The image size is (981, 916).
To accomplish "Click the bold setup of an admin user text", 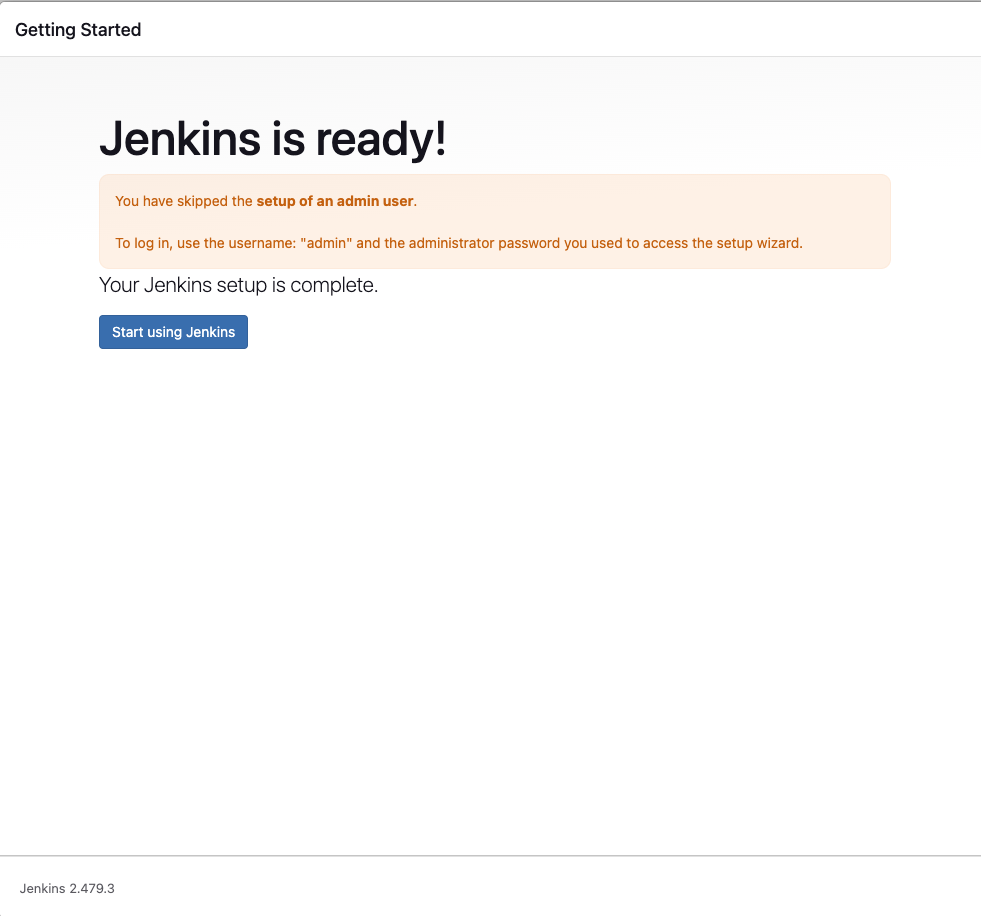I will [x=335, y=201].
